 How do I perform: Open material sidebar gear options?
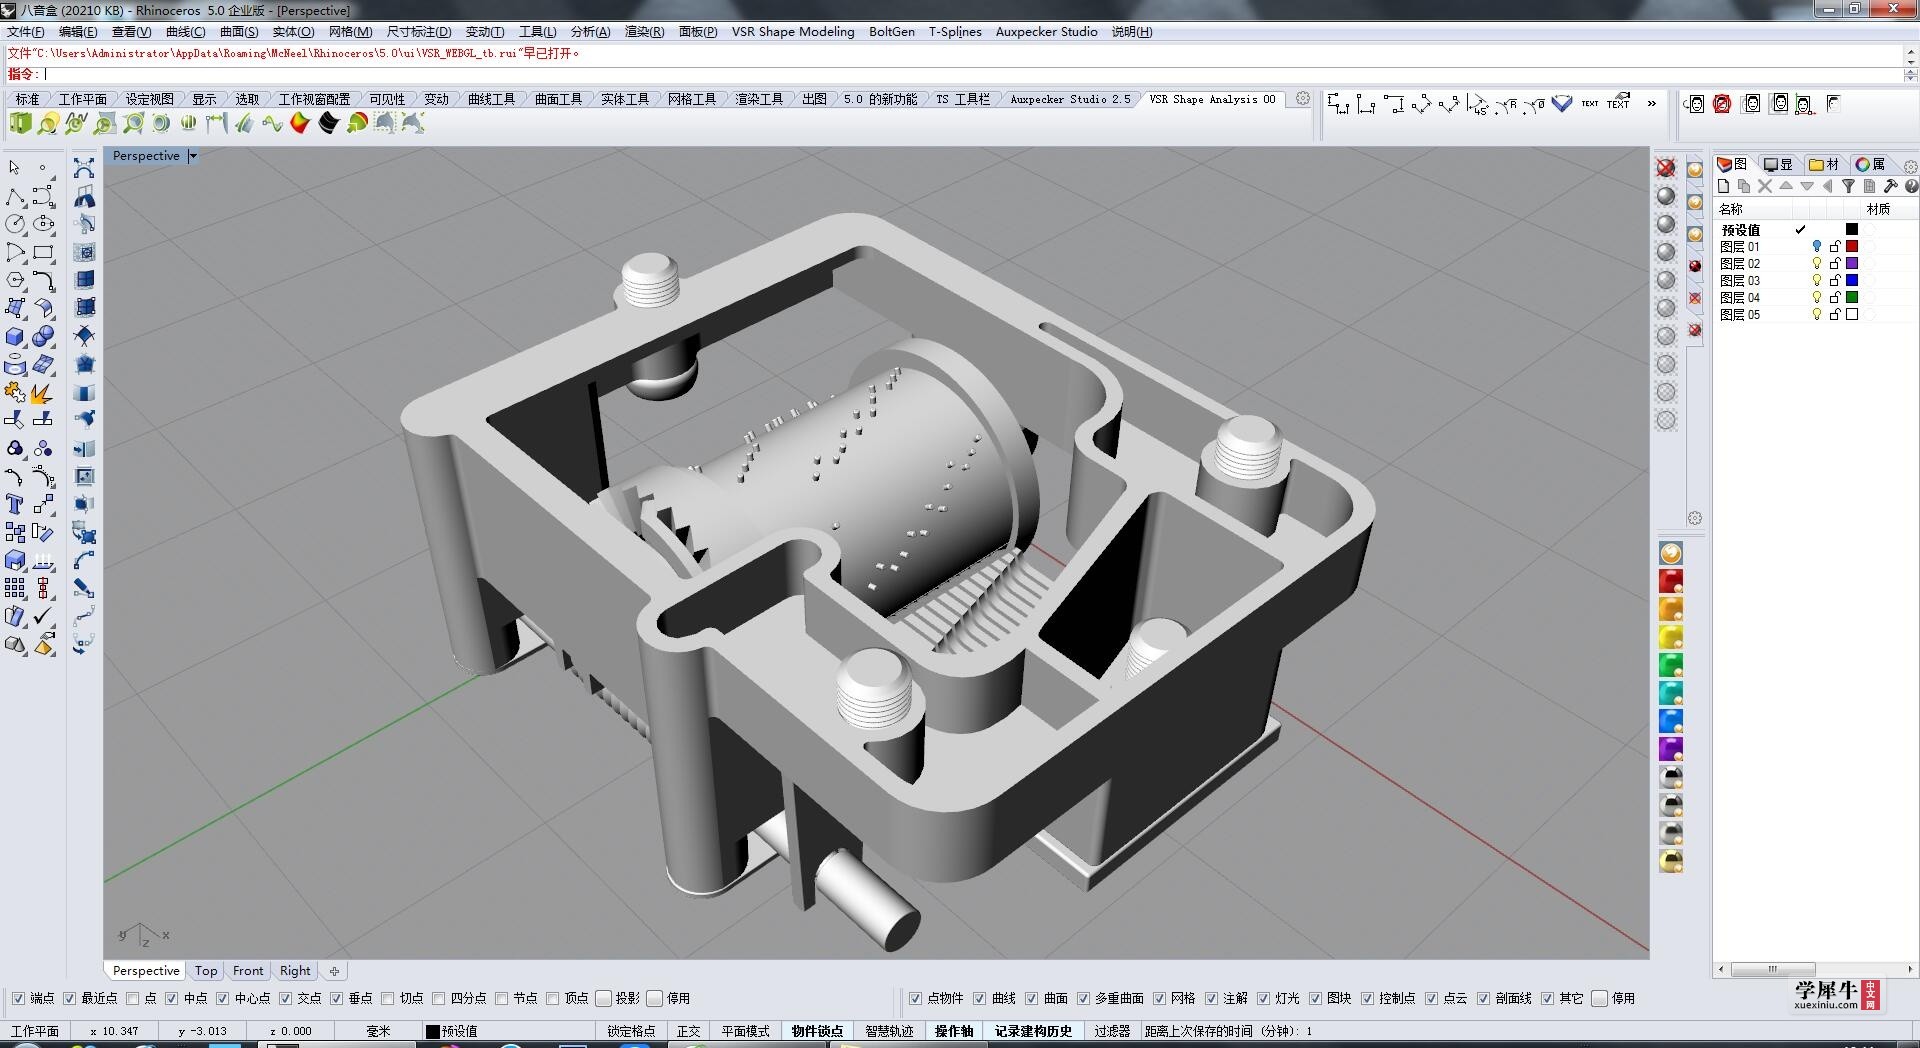[1695, 518]
